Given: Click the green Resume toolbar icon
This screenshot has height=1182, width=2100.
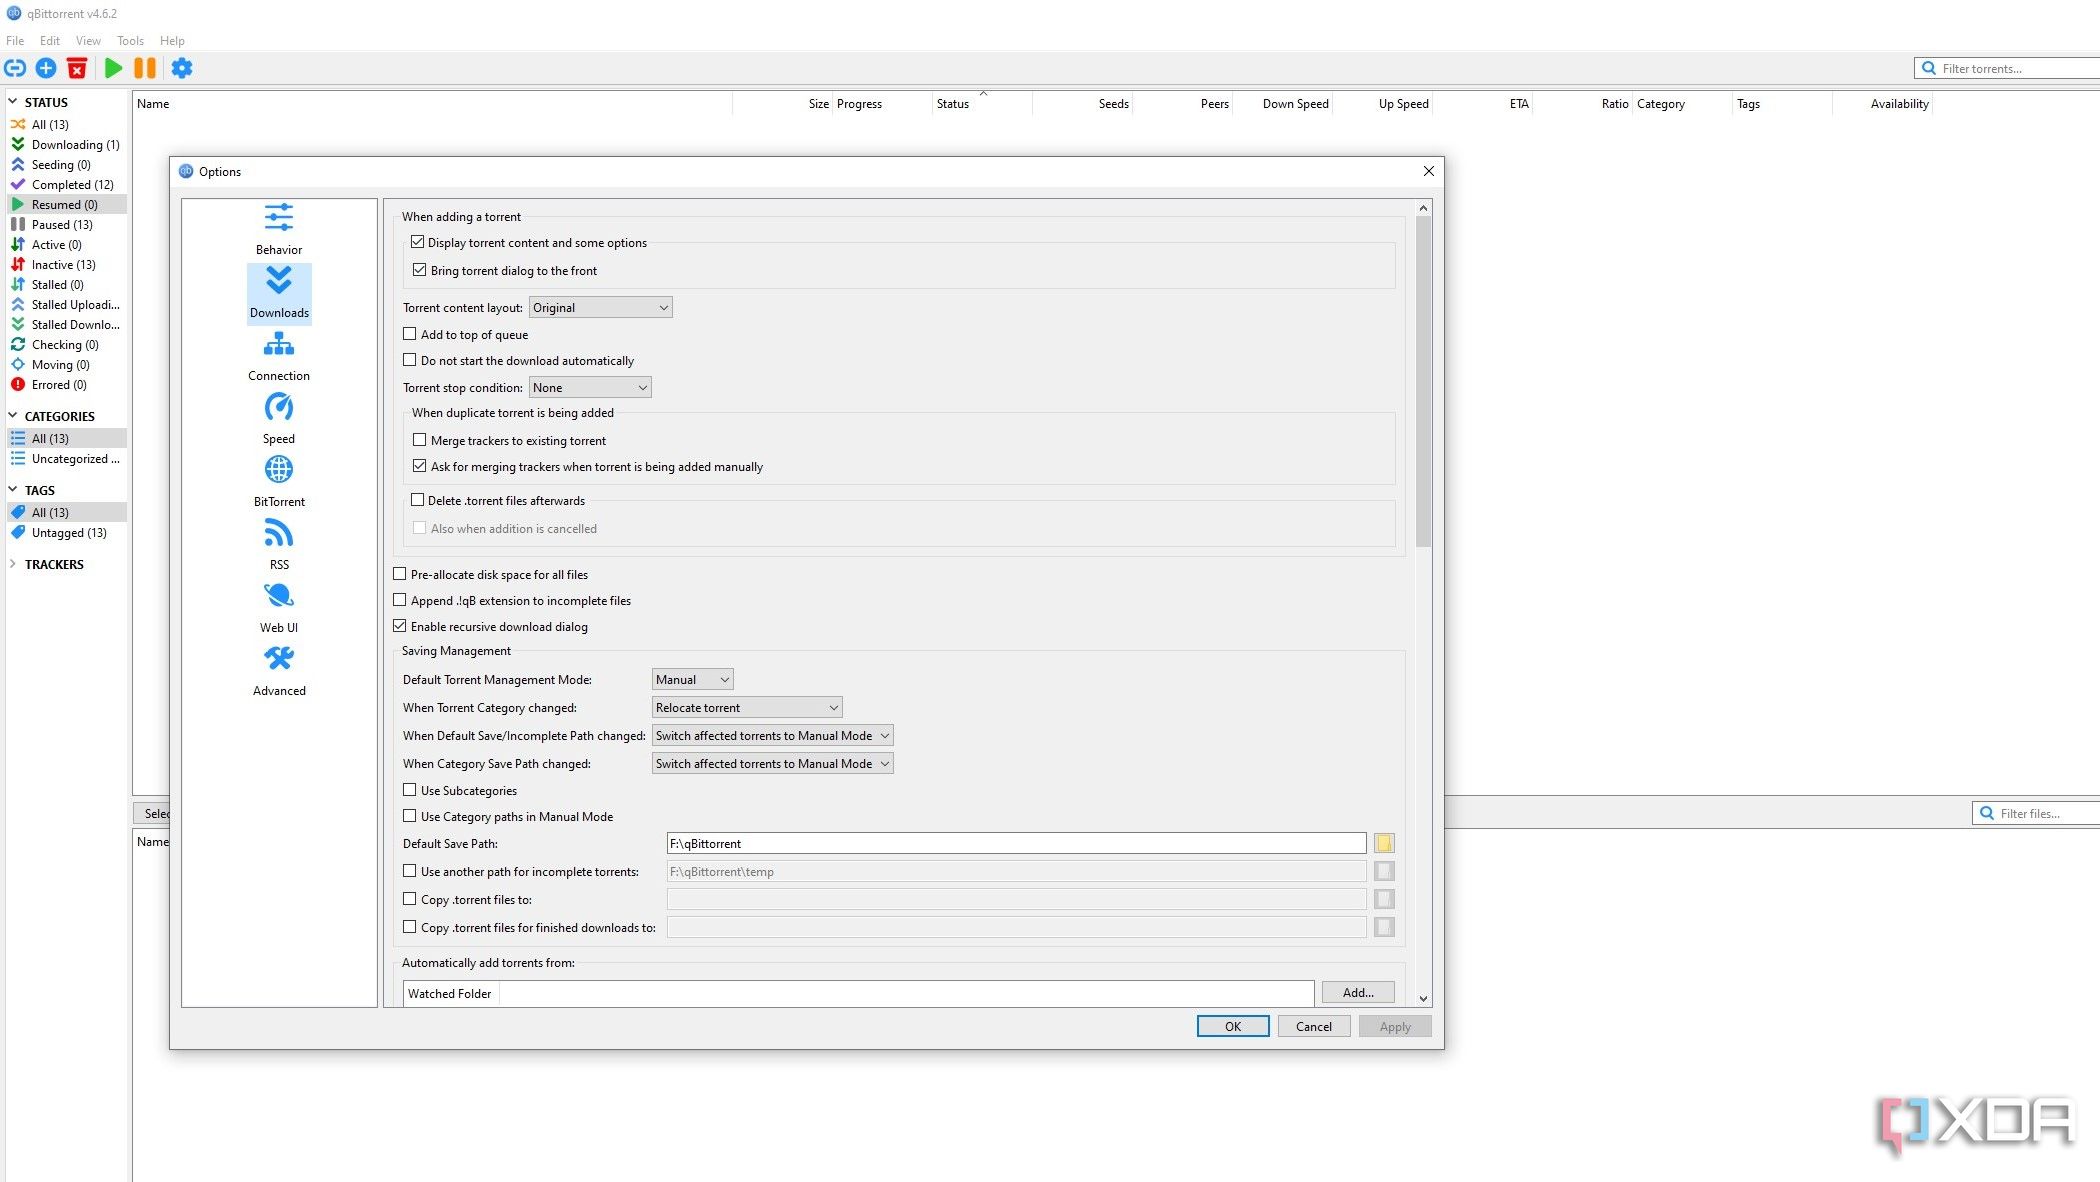Looking at the screenshot, I should click(113, 68).
